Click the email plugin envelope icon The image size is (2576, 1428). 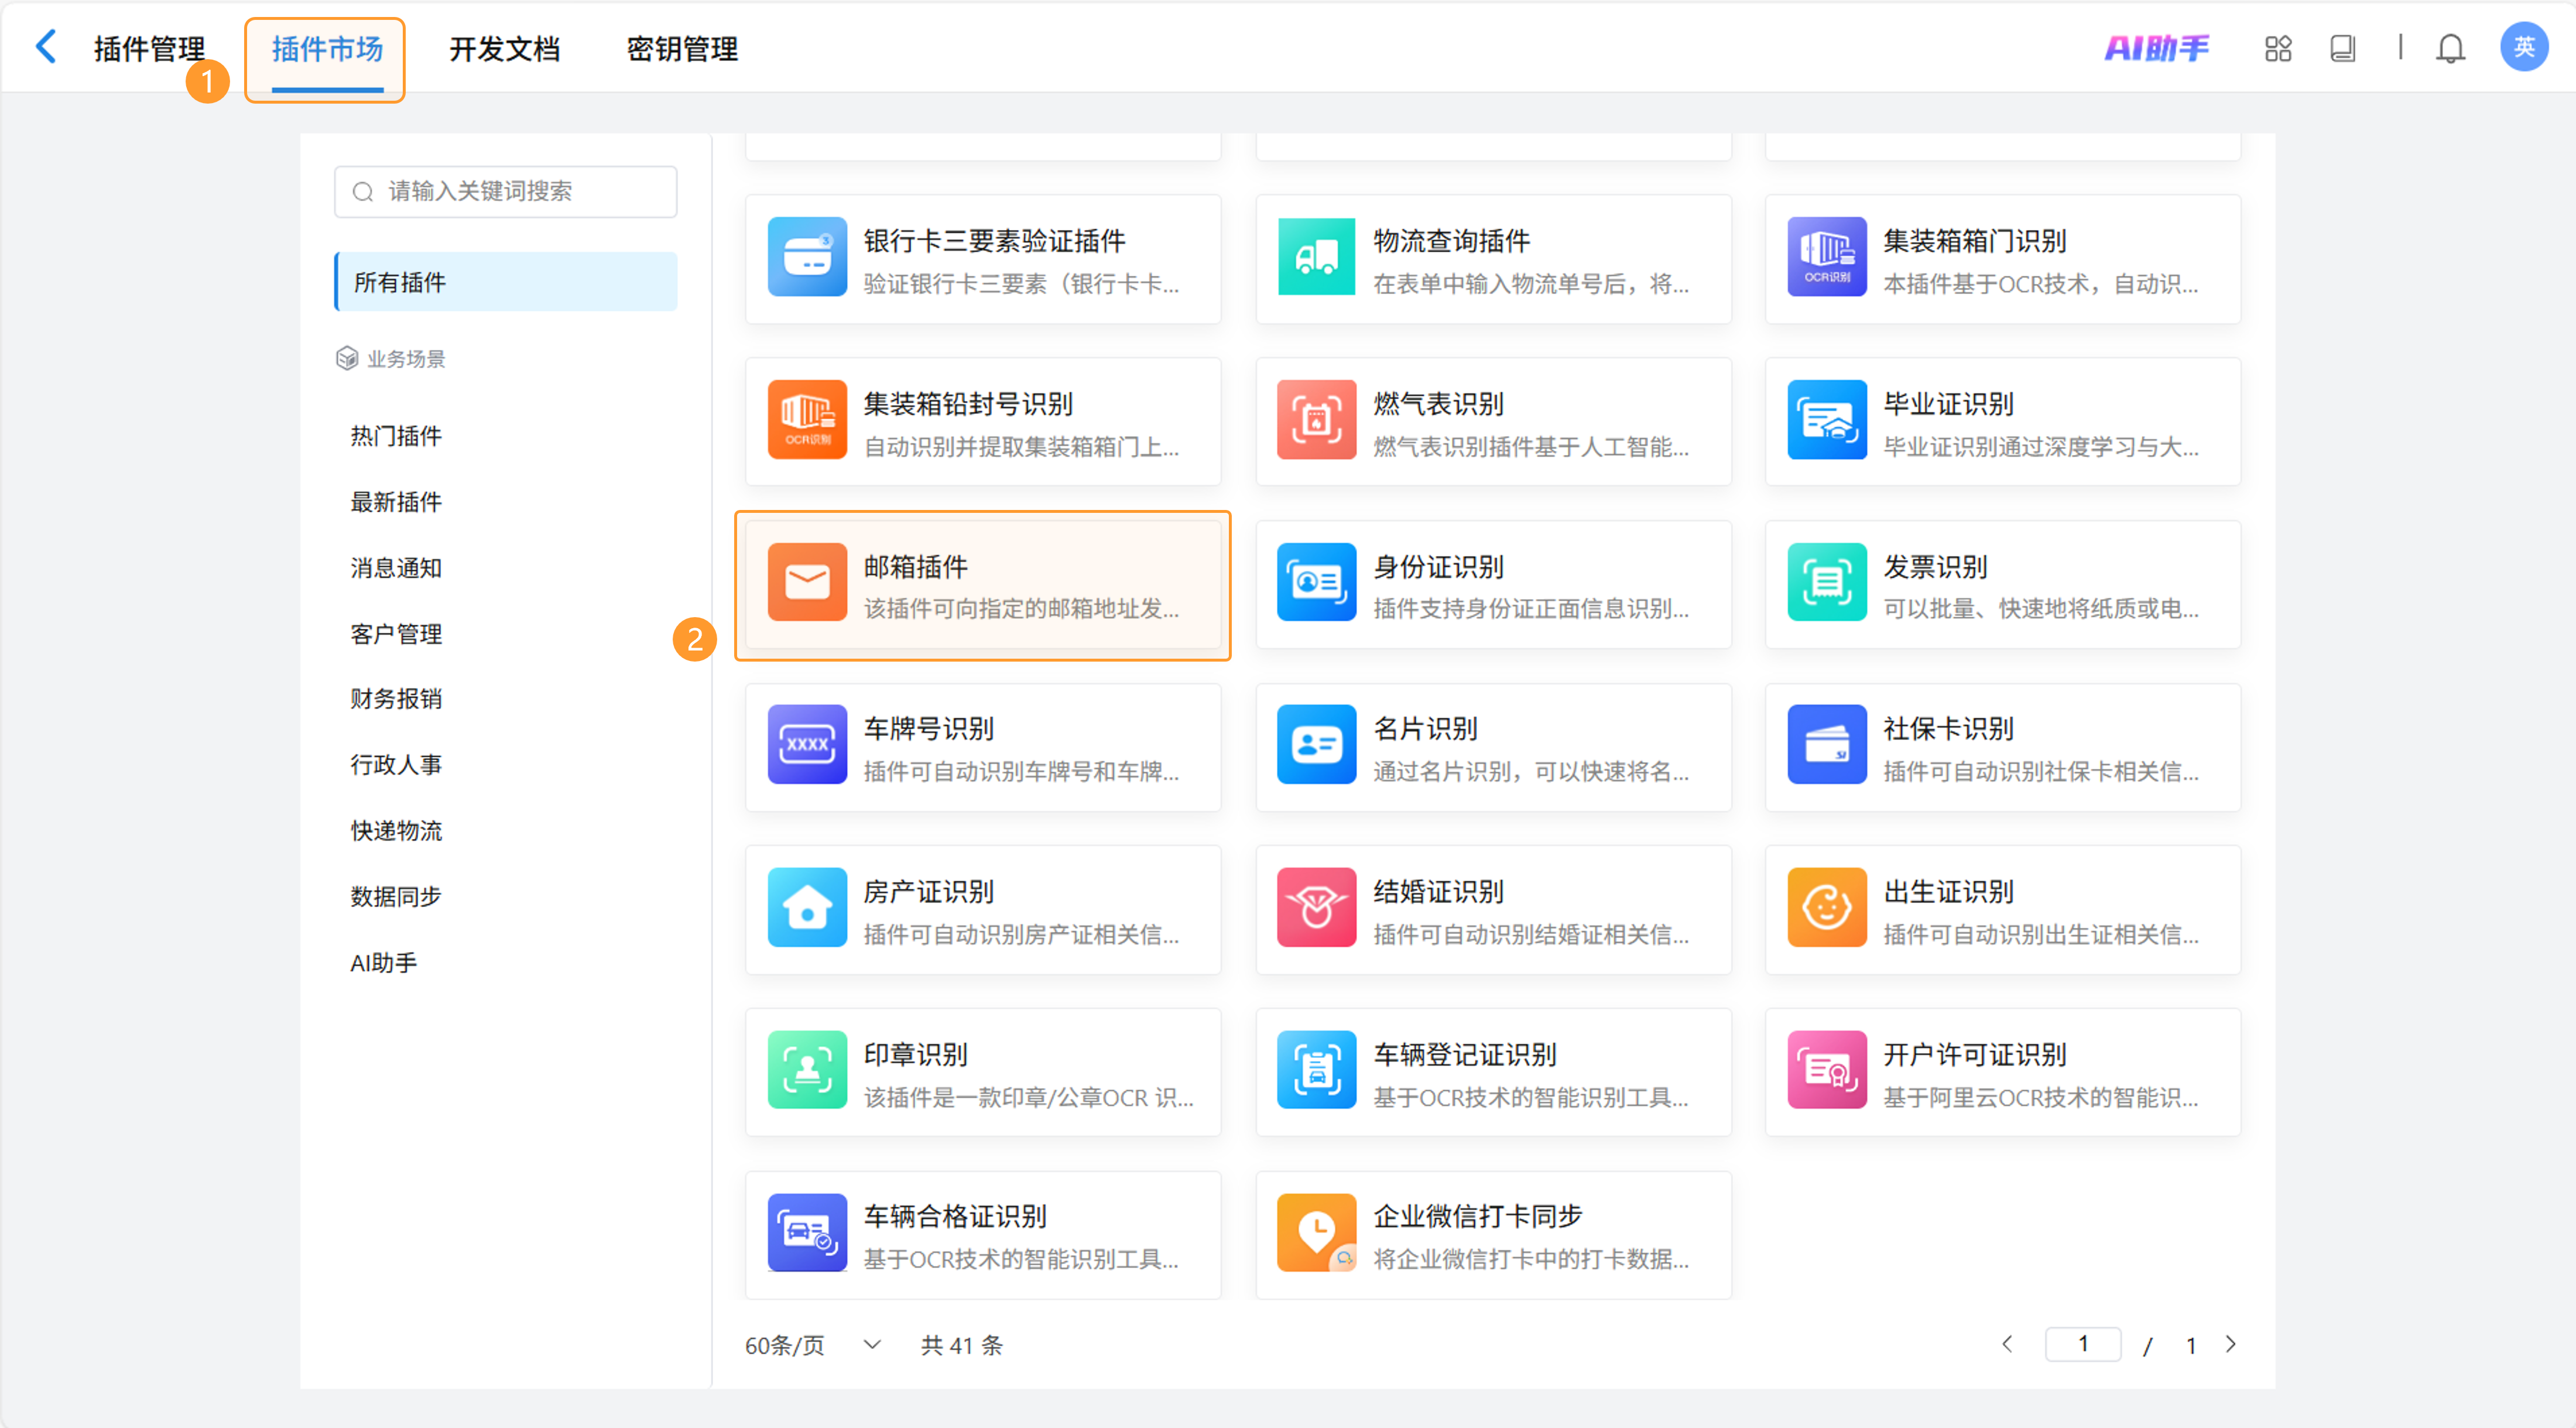[x=807, y=583]
